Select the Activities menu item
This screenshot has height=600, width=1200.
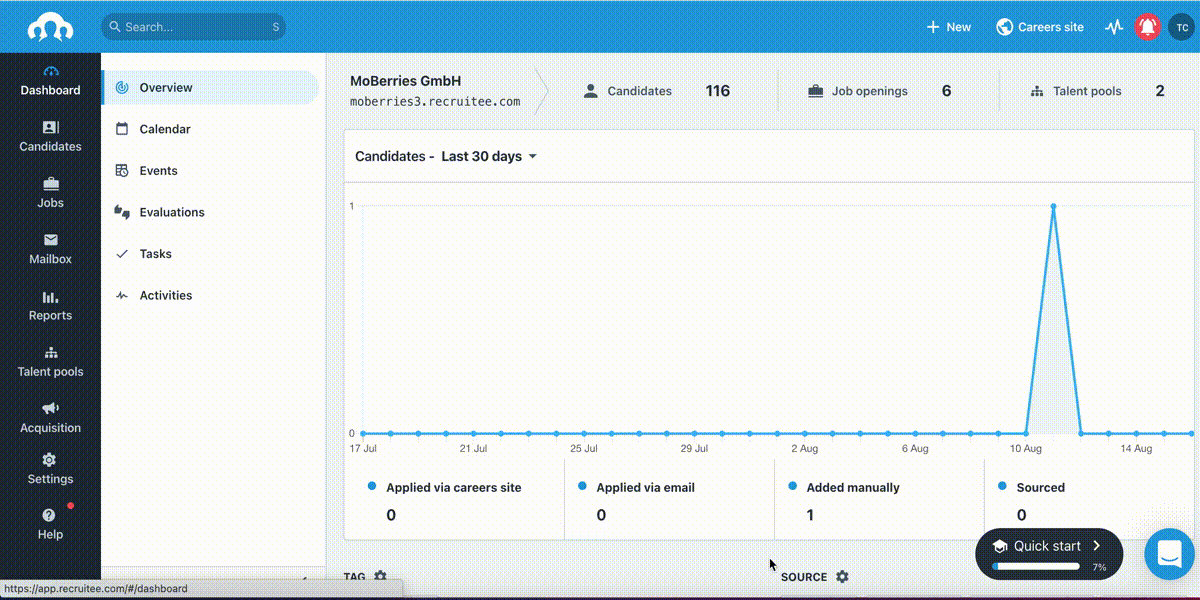coord(210,296)
